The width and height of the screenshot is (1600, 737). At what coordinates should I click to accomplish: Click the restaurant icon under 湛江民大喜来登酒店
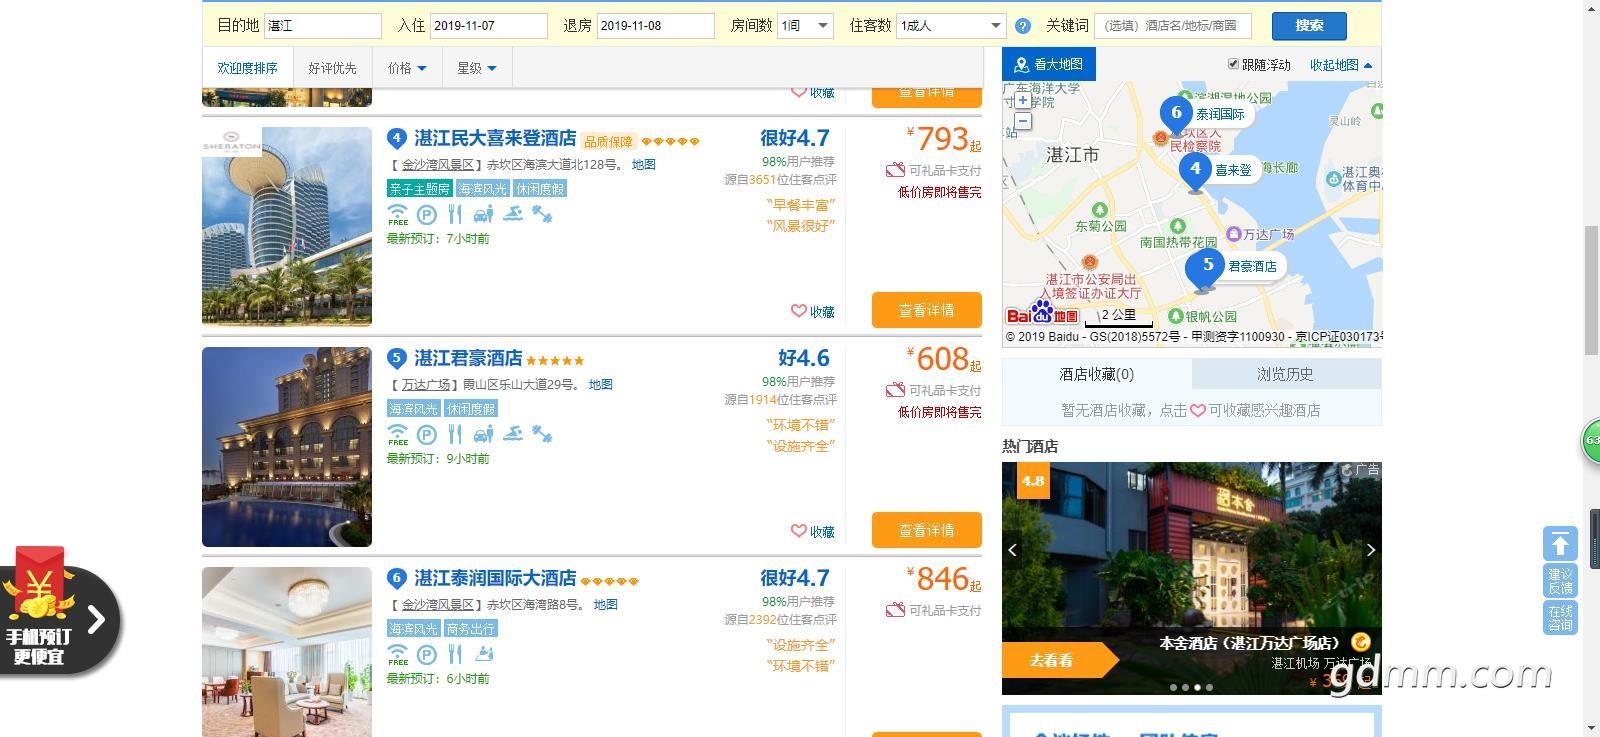(x=455, y=214)
